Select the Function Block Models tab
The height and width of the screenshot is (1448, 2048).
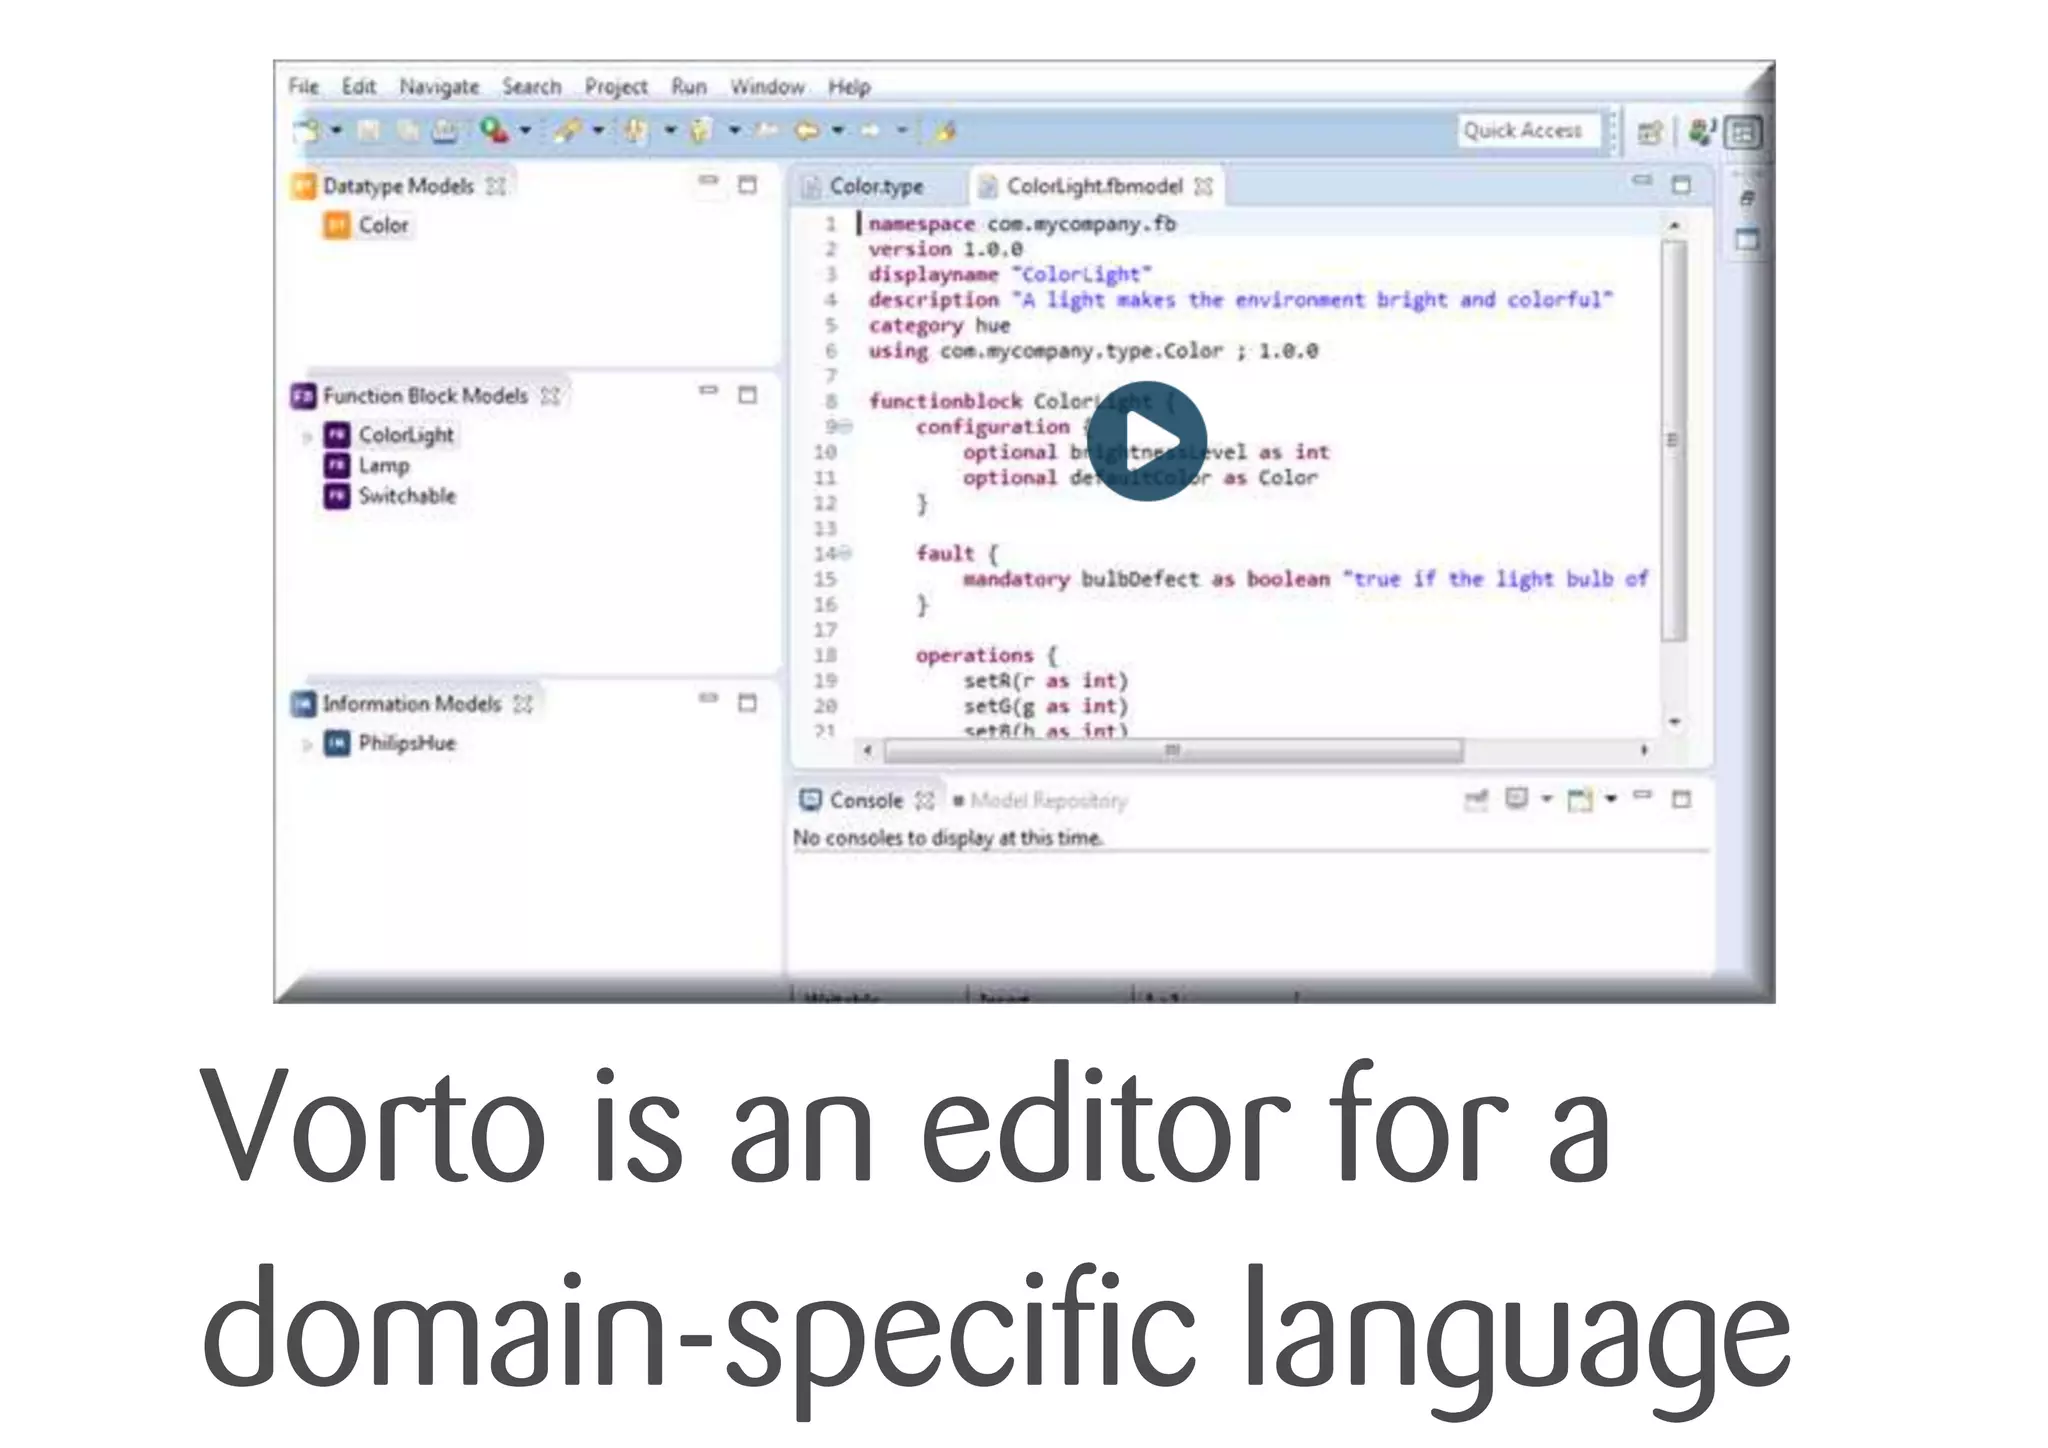(x=425, y=396)
